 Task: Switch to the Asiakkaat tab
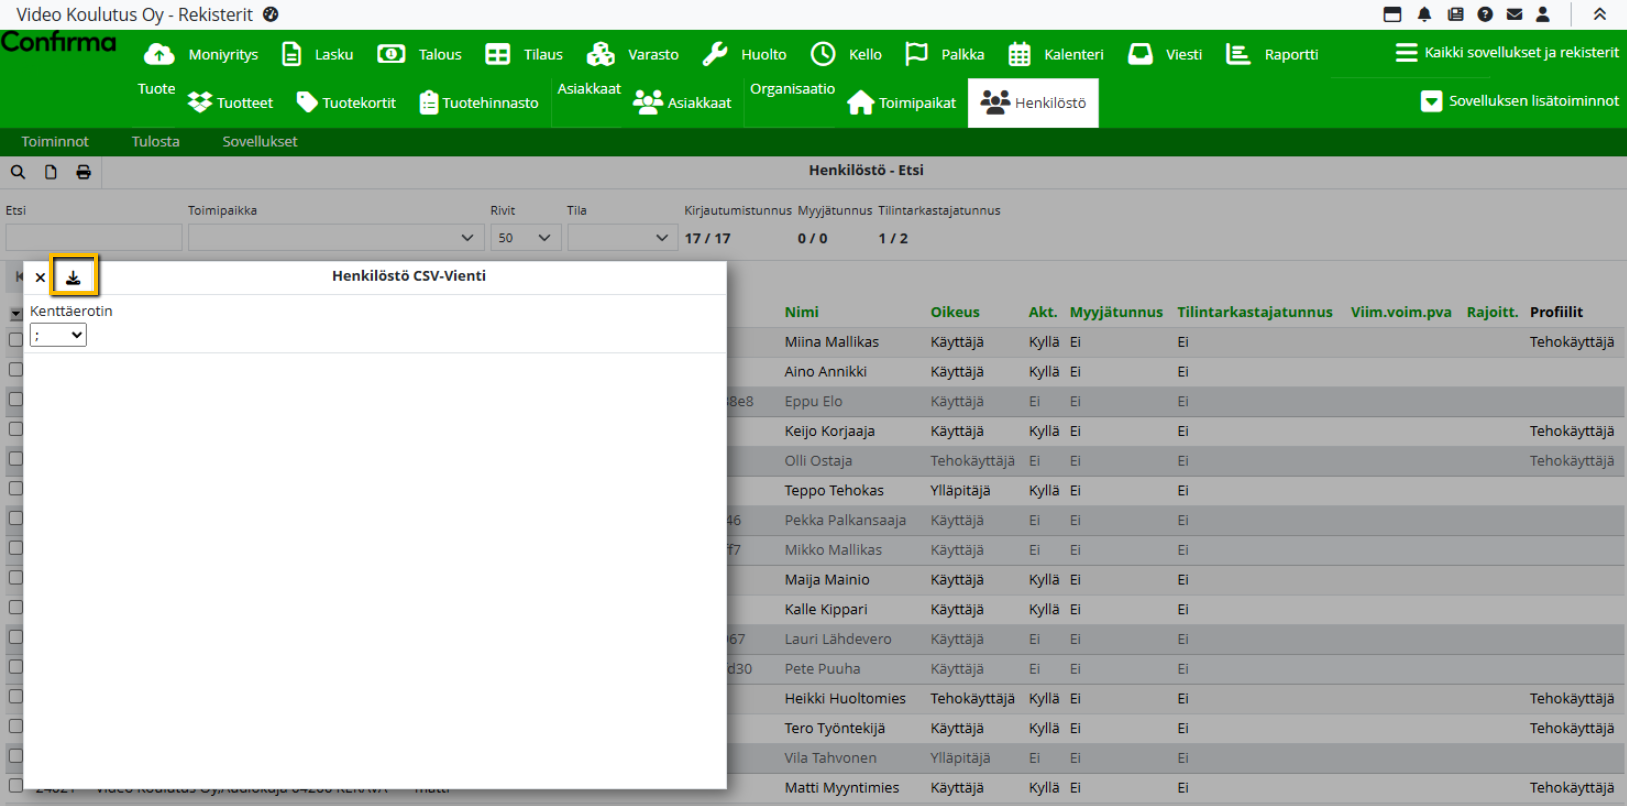click(683, 103)
